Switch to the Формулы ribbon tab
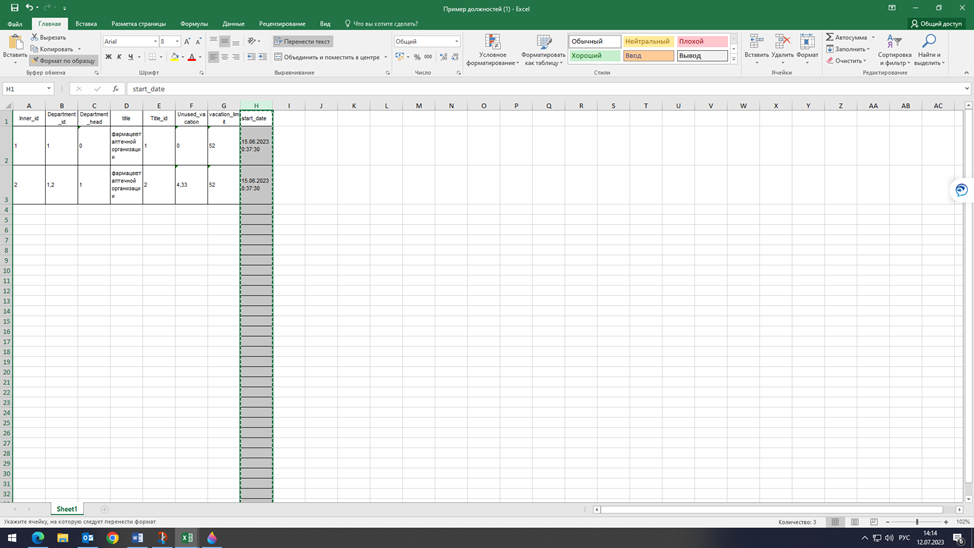The image size is (974, 548). (194, 23)
